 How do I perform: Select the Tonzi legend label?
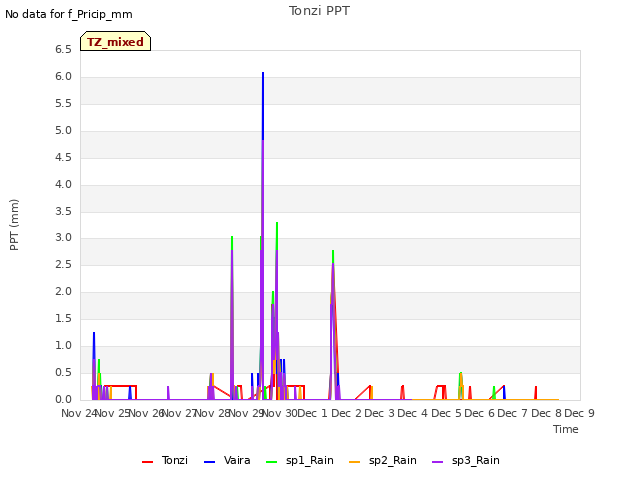[x=175, y=460]
